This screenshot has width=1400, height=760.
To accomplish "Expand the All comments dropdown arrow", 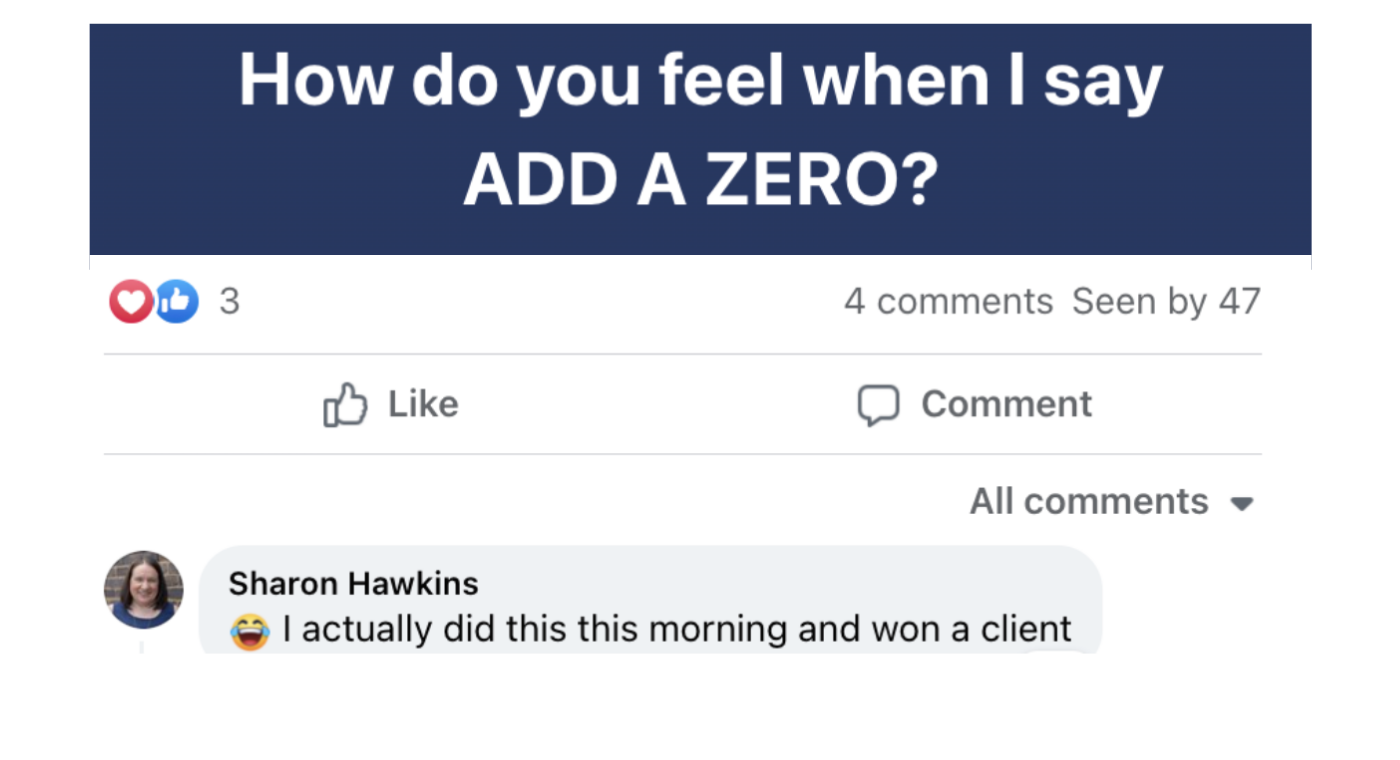I will [1242, 503].
